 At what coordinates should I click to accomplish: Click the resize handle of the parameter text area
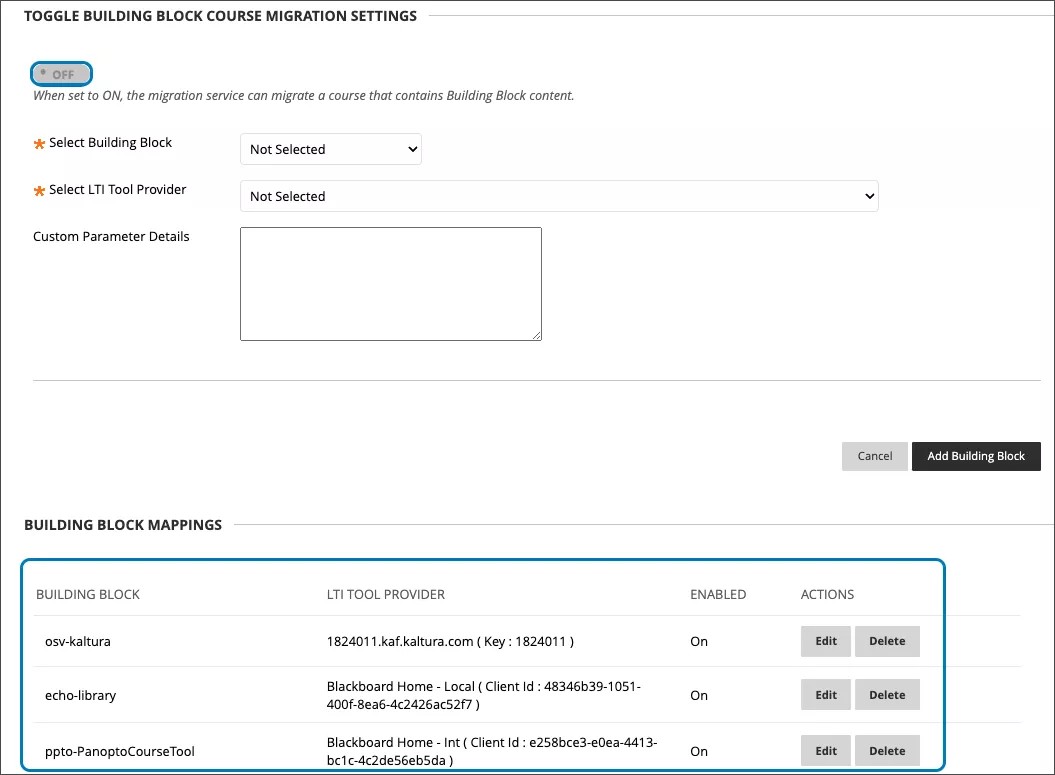(536, 334)
